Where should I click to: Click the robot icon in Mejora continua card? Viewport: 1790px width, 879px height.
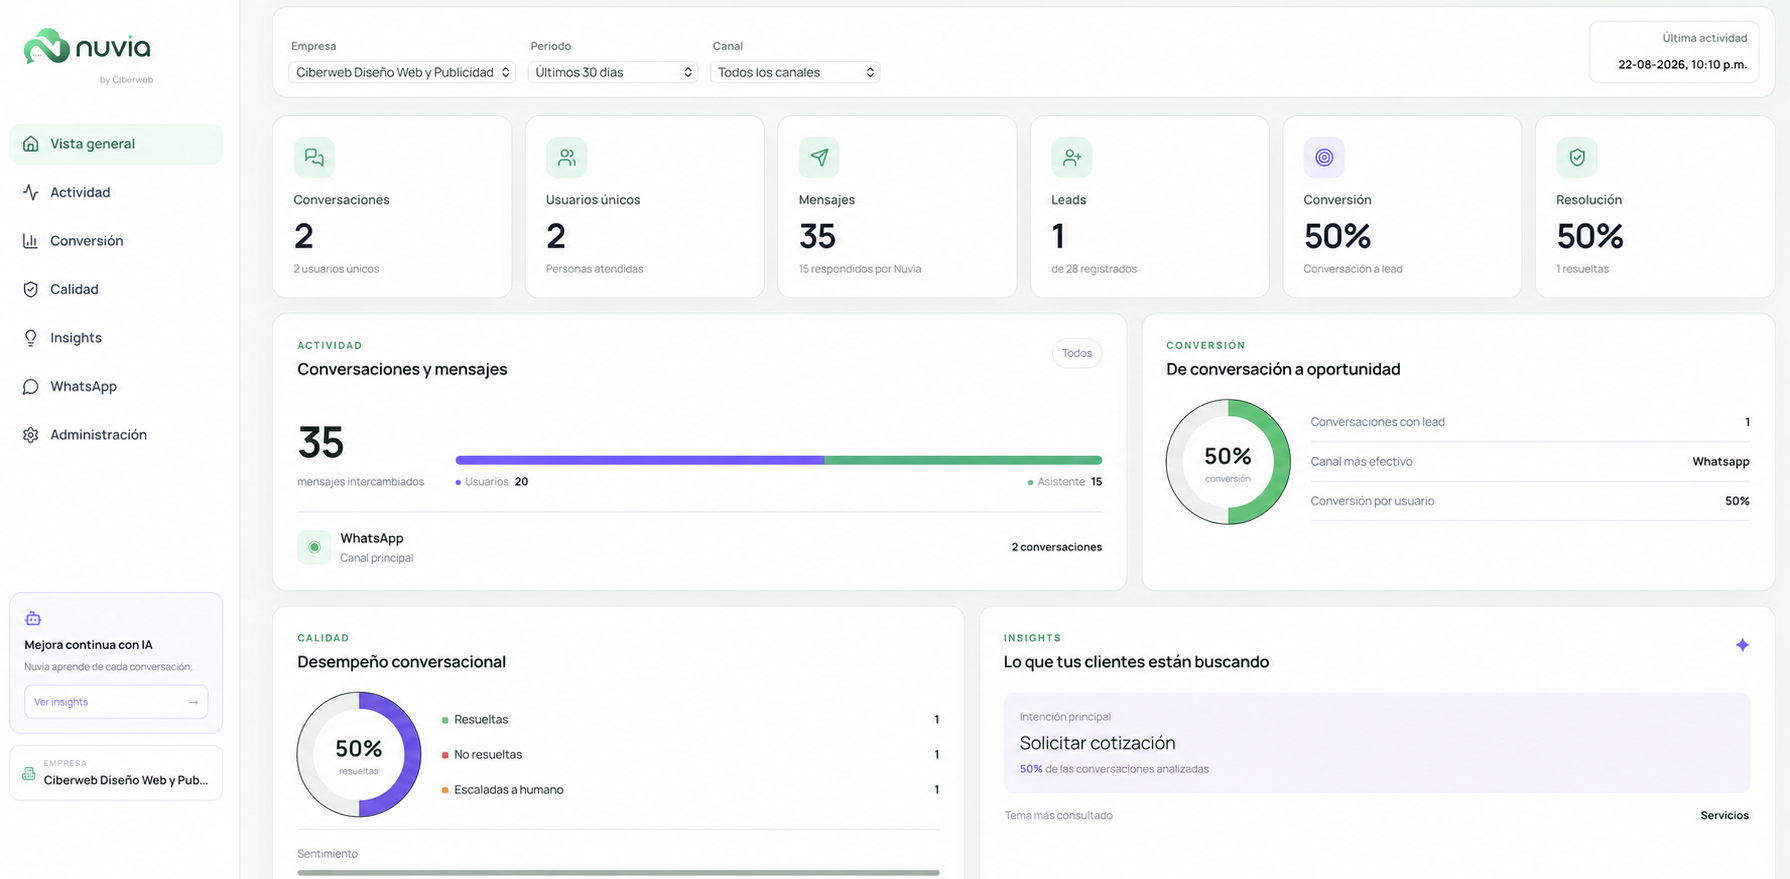click(33, 619)
